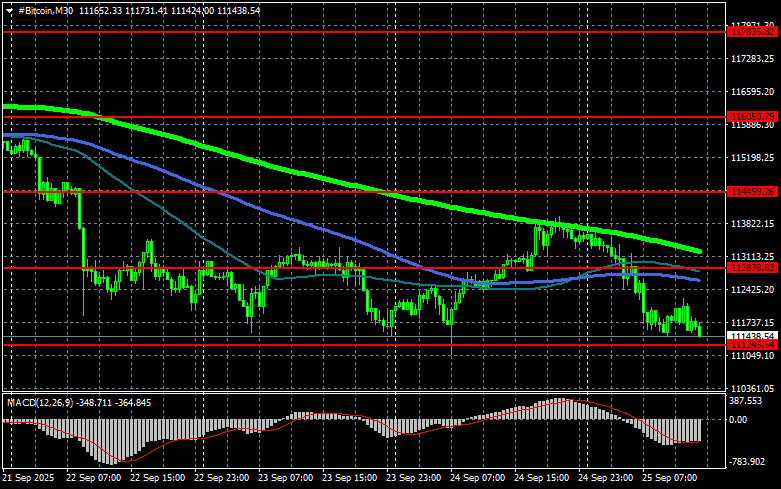
Task: Select the red 111245.54 level label
Action: coord(752,345)
